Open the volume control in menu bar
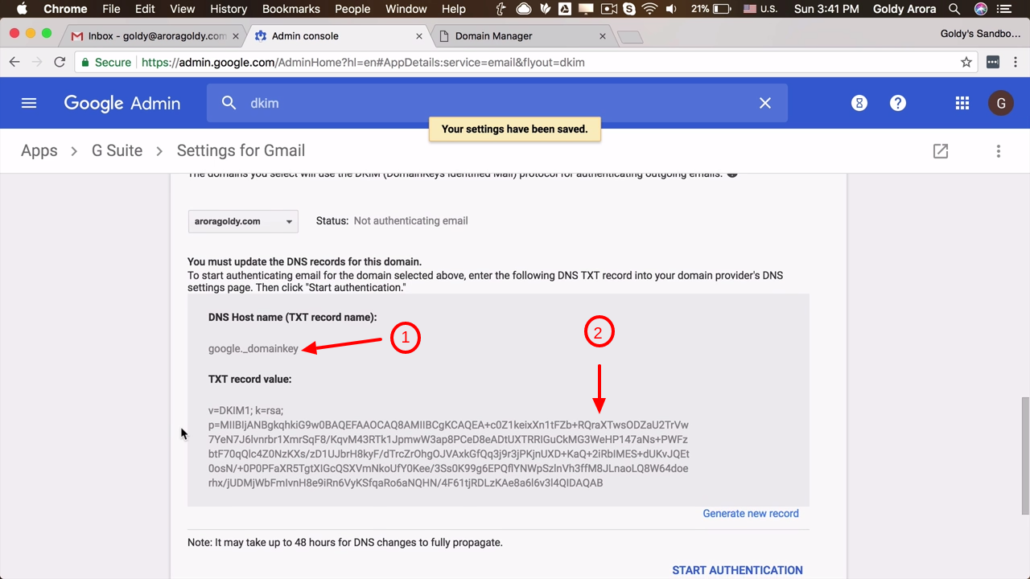Screen dimensions: 1030x579 click(x=671, y=9)
